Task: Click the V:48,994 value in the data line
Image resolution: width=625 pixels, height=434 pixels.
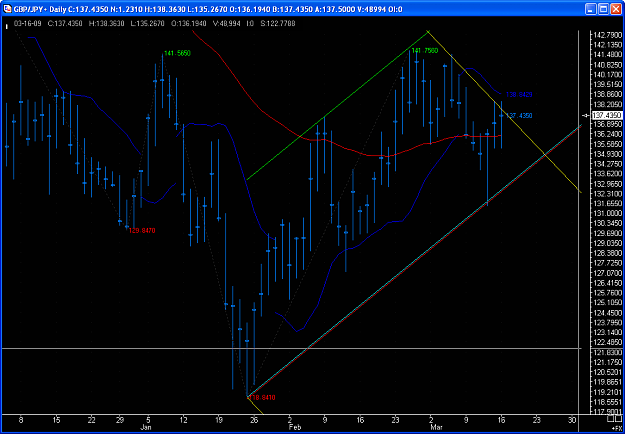Action: coord(227,24)
